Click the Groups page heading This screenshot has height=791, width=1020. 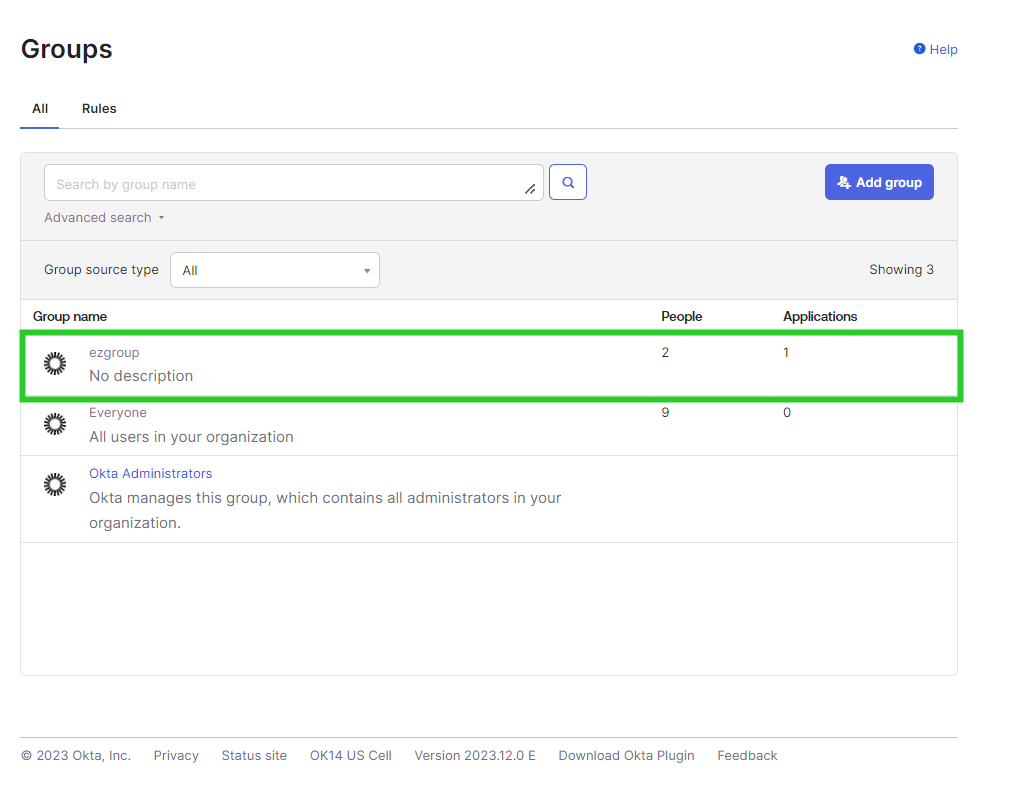point(66,49)
